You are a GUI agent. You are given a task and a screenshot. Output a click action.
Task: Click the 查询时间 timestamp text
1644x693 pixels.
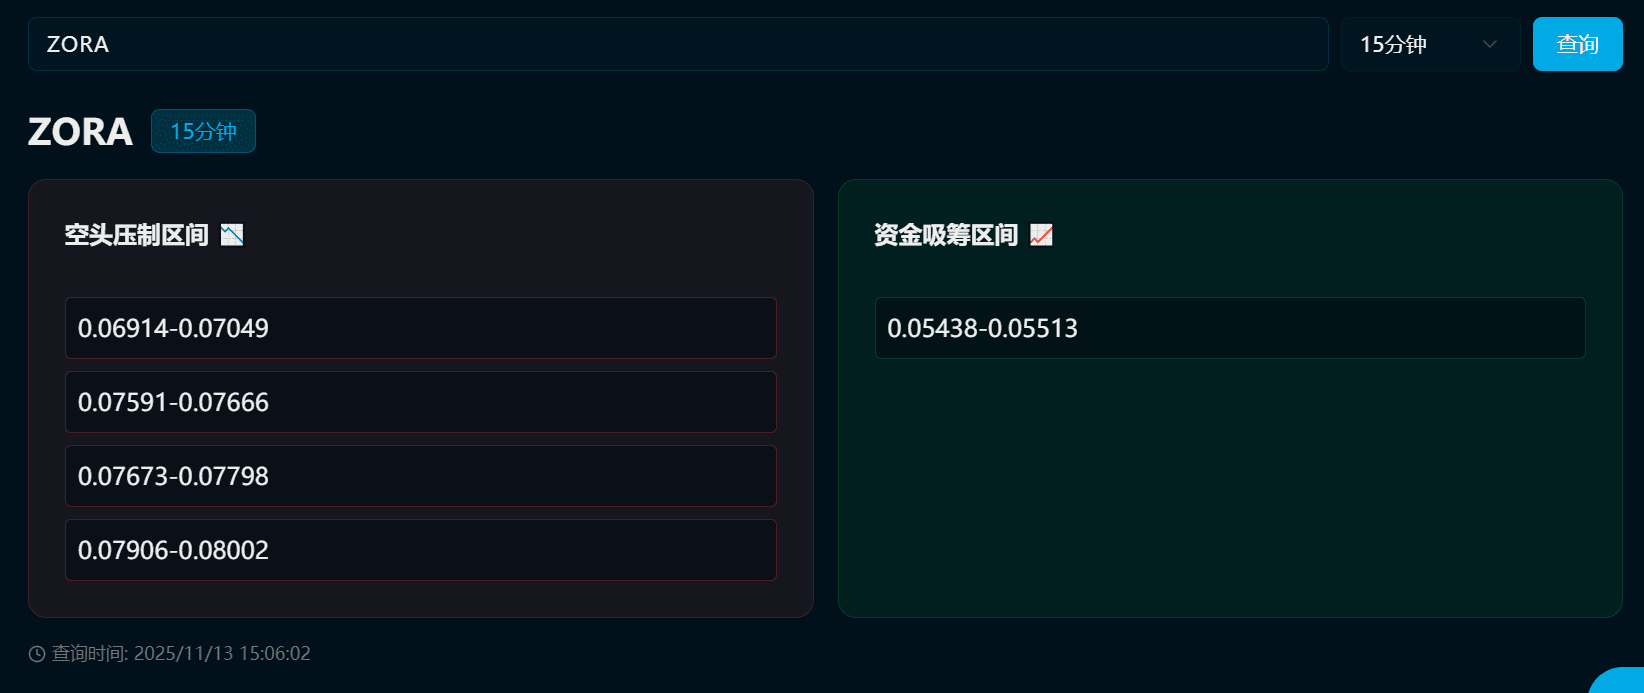click(181, 654)
